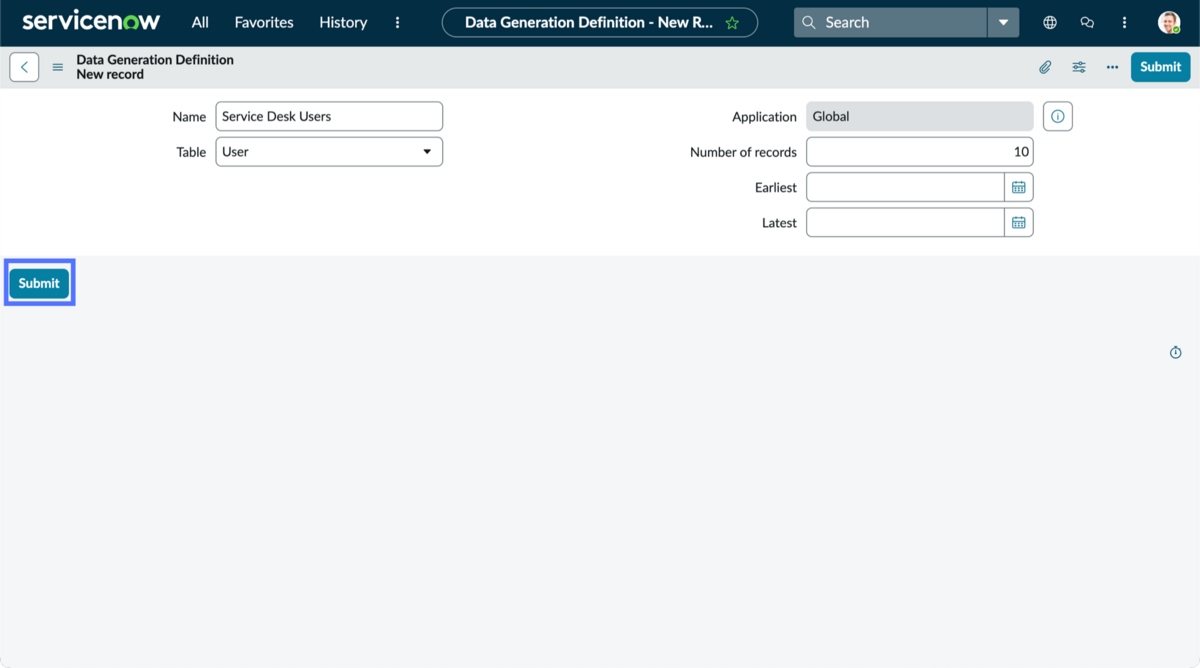Click the Data Generation Definition title pill
Screen dimensions: 1200x668
click(x=600, y=22)
